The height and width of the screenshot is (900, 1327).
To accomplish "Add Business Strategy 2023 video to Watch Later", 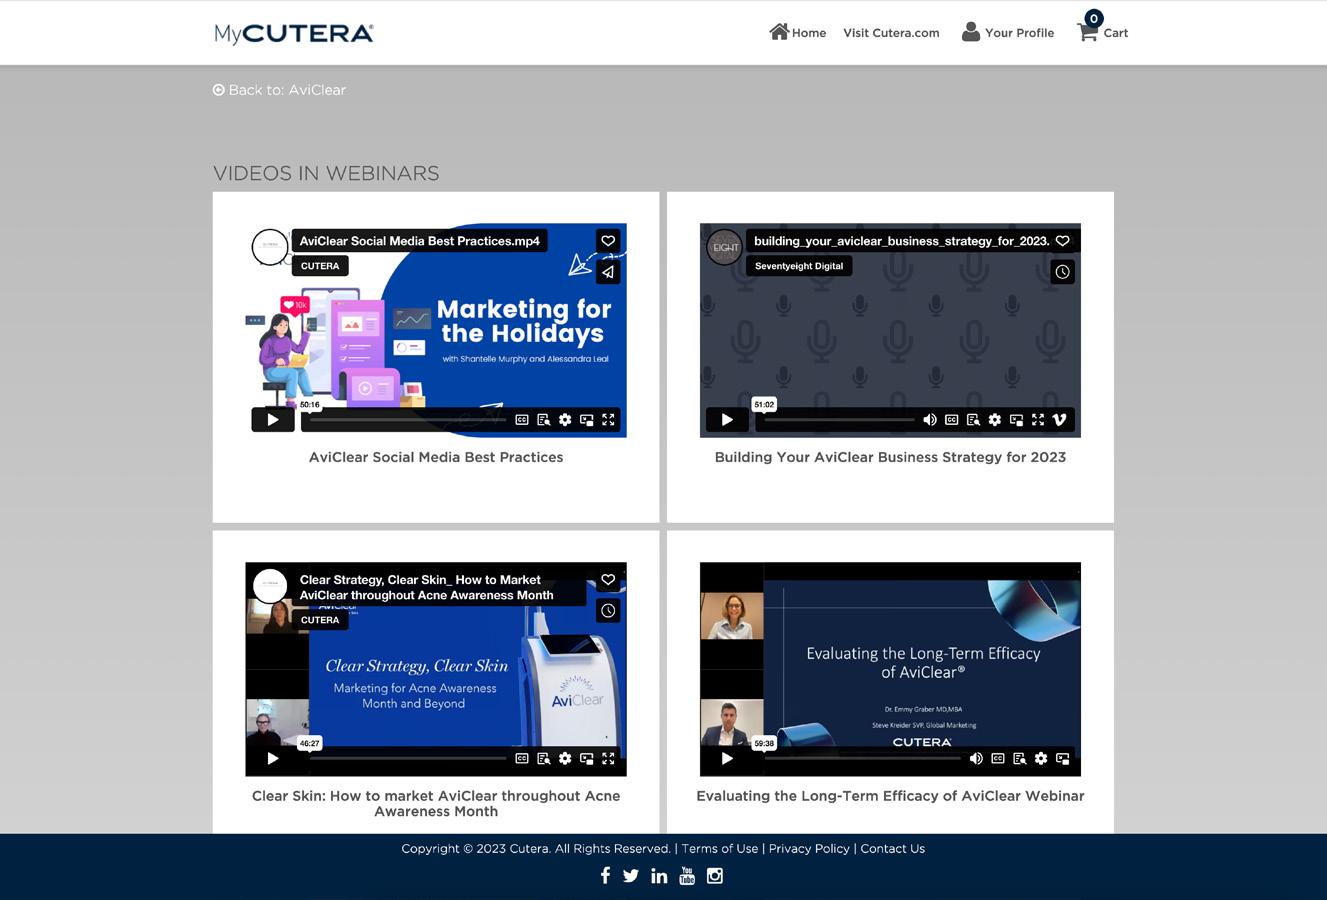I will pyautogui.click(x=1063, y=272).
